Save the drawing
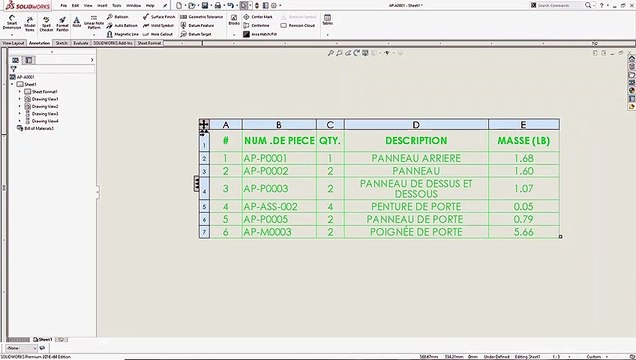Image resolution: width=636 pixels, height=360 pixels. pyautogui.click(x=205, y=6)
